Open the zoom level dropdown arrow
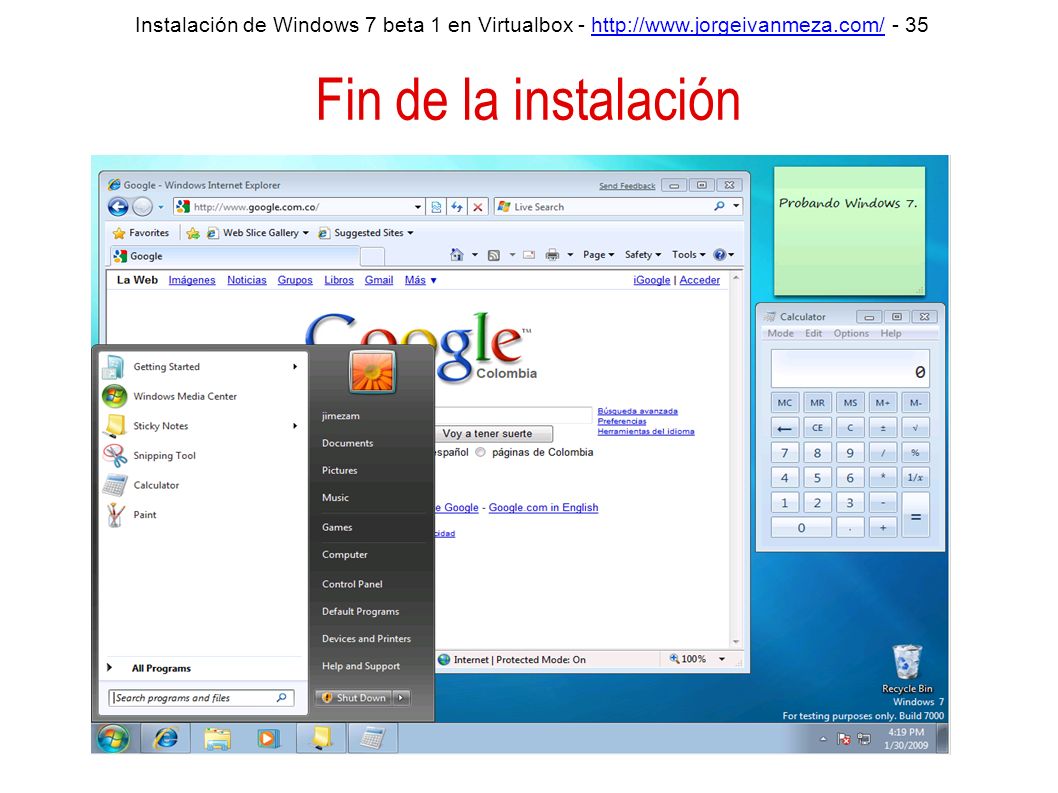Image resolution: width=1058 pixels, height=793 pixels. tap(722, 659)
